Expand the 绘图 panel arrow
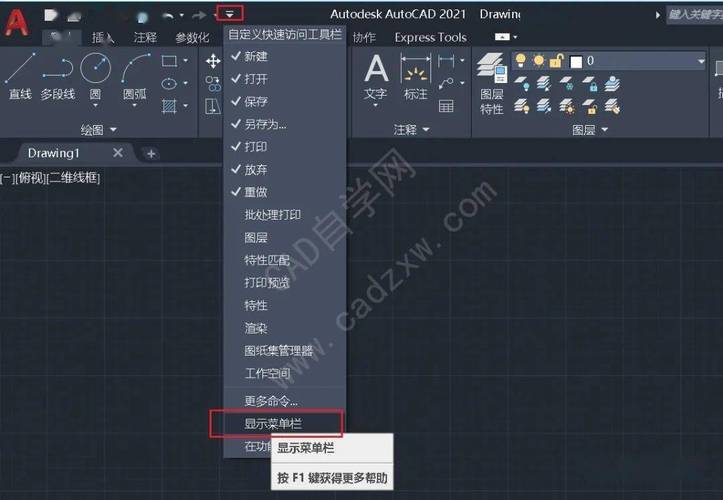This screenshot has height=500, width=723. coord(113,130)
